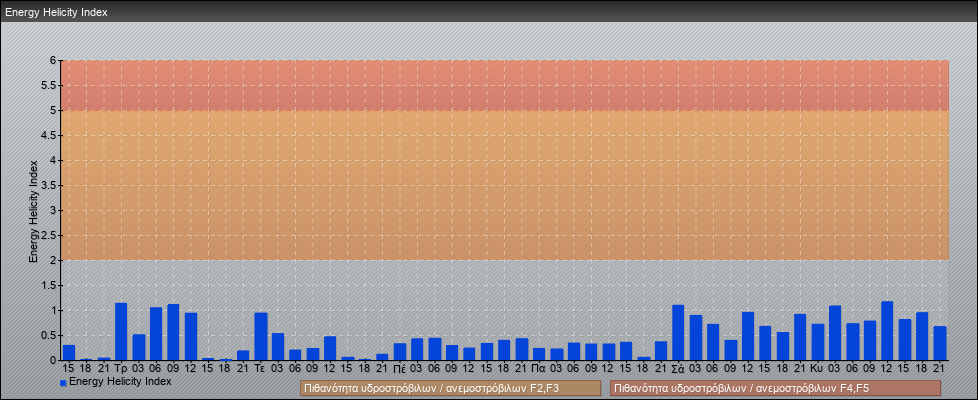Toggle the Energy Helicity Index legend label
Screen dimensions: 978x400
pos(120,381)
